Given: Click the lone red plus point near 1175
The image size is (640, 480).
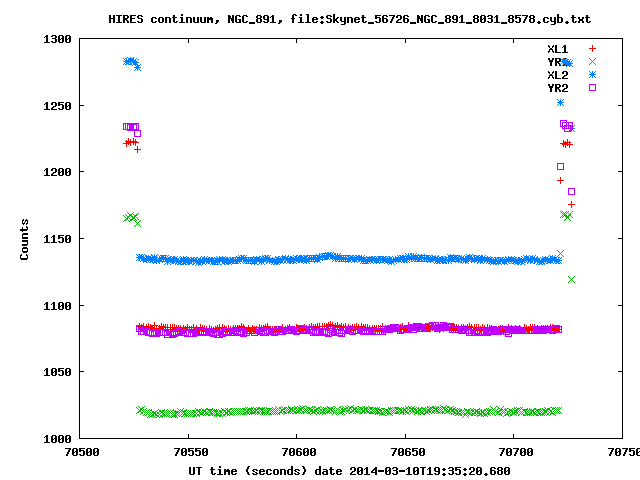Looking at the screenshot, I should 571,204.
